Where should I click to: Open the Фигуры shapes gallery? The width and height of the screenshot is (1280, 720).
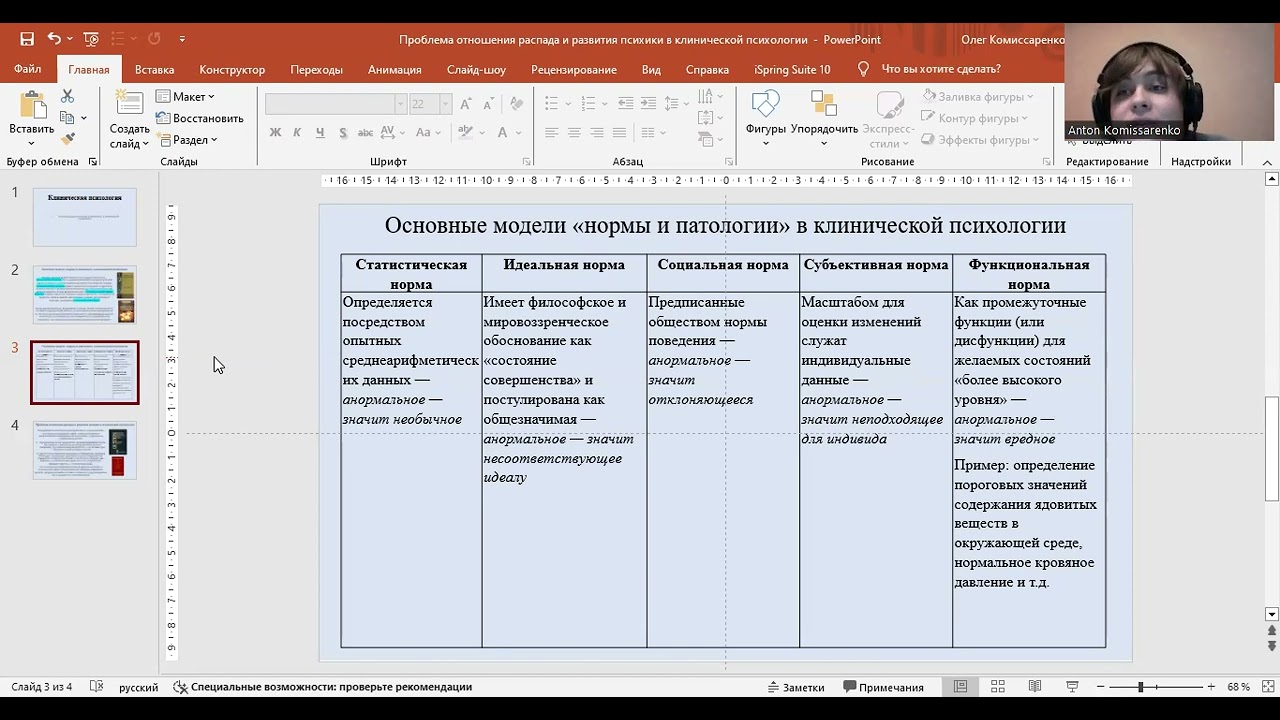(765, 116)
